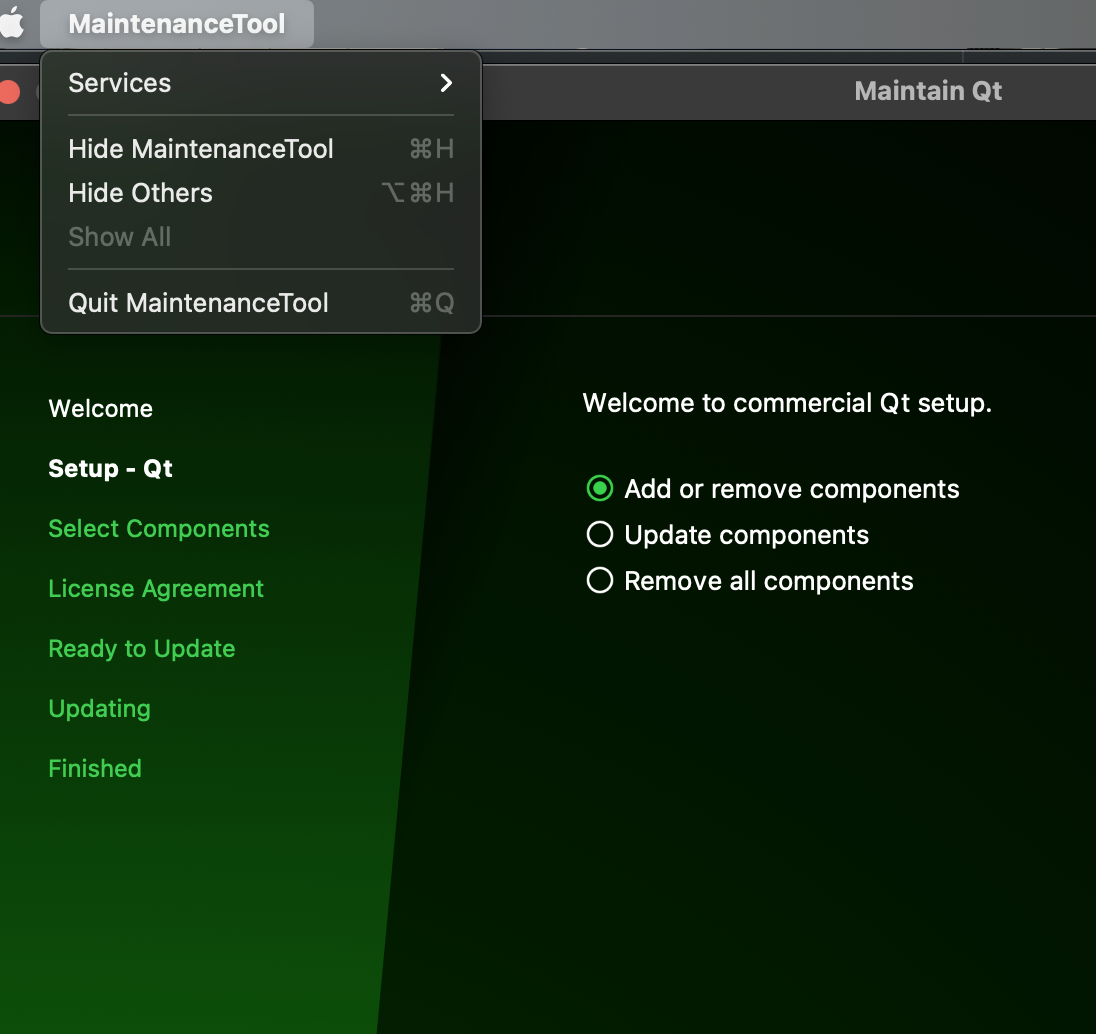Select Update components radio button

coord(600,535)
